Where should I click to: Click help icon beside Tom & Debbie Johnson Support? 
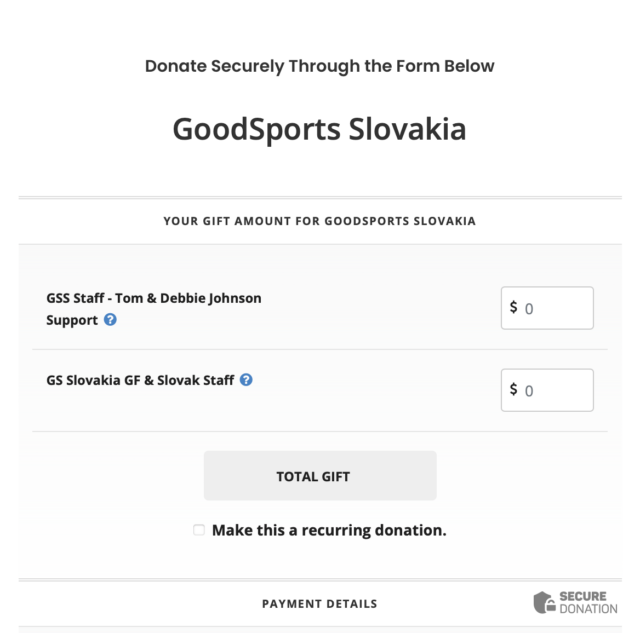point(110,321)
